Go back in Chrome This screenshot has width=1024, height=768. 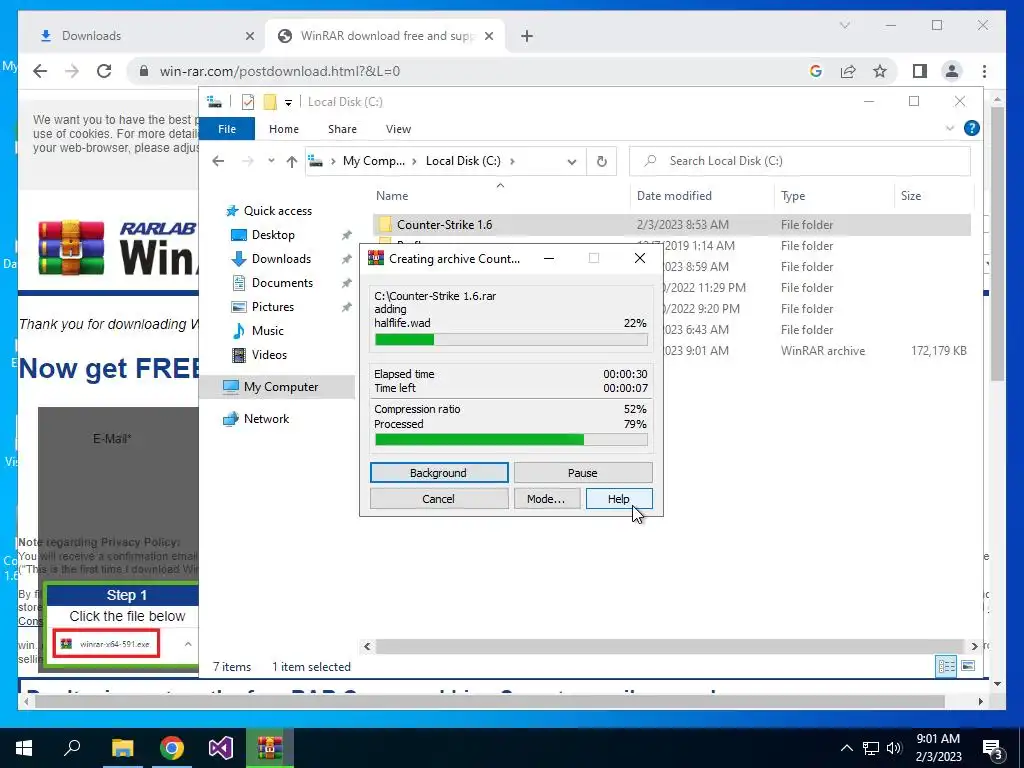(x=40, y=71)
